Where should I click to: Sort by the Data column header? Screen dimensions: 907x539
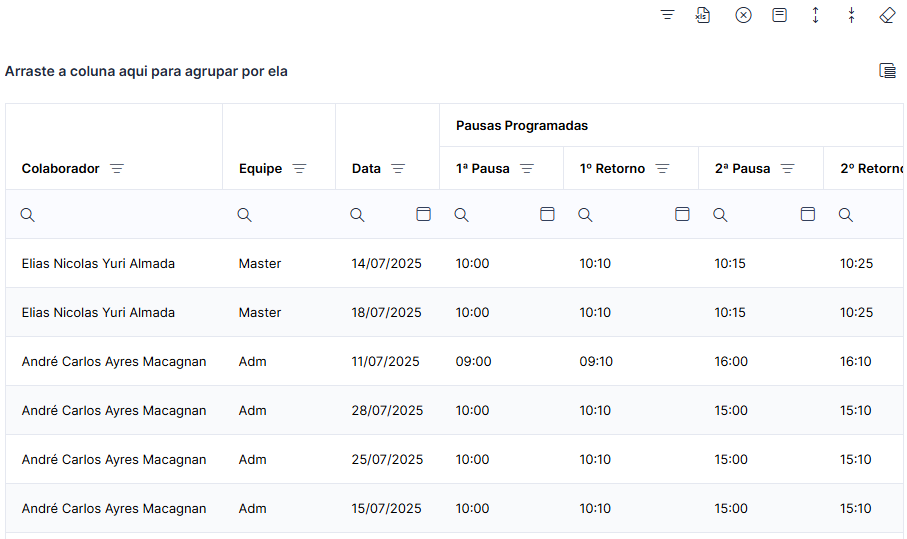coord(366,168)
